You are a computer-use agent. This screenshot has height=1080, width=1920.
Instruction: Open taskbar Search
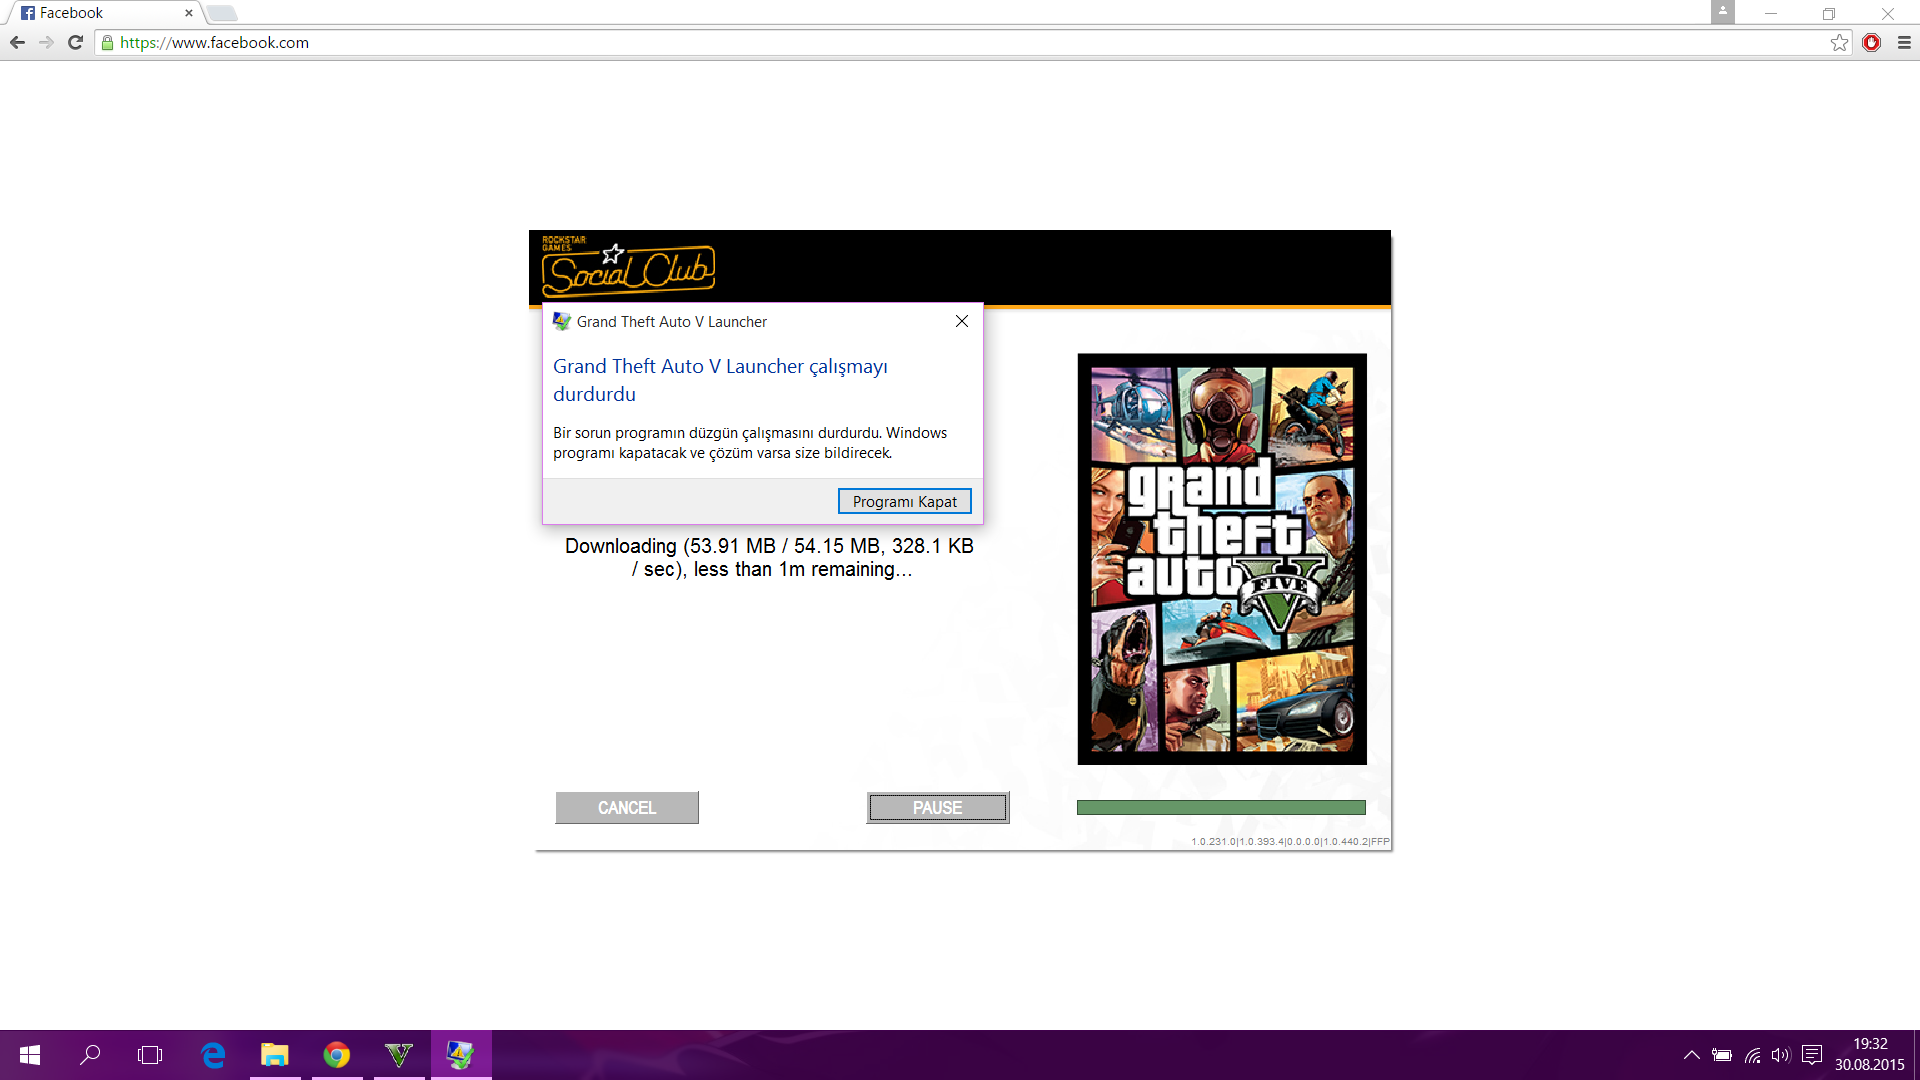coord(90,1055)
